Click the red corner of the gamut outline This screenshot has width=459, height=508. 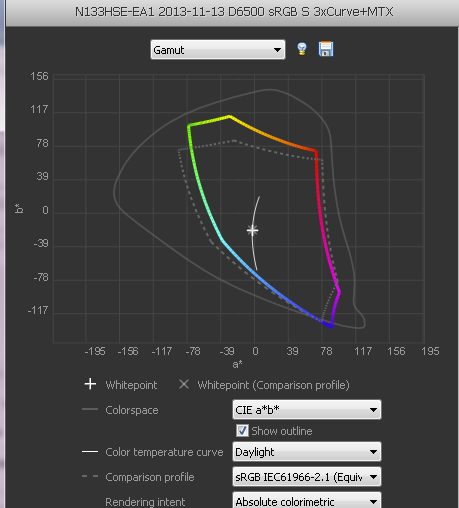point(316,152)
